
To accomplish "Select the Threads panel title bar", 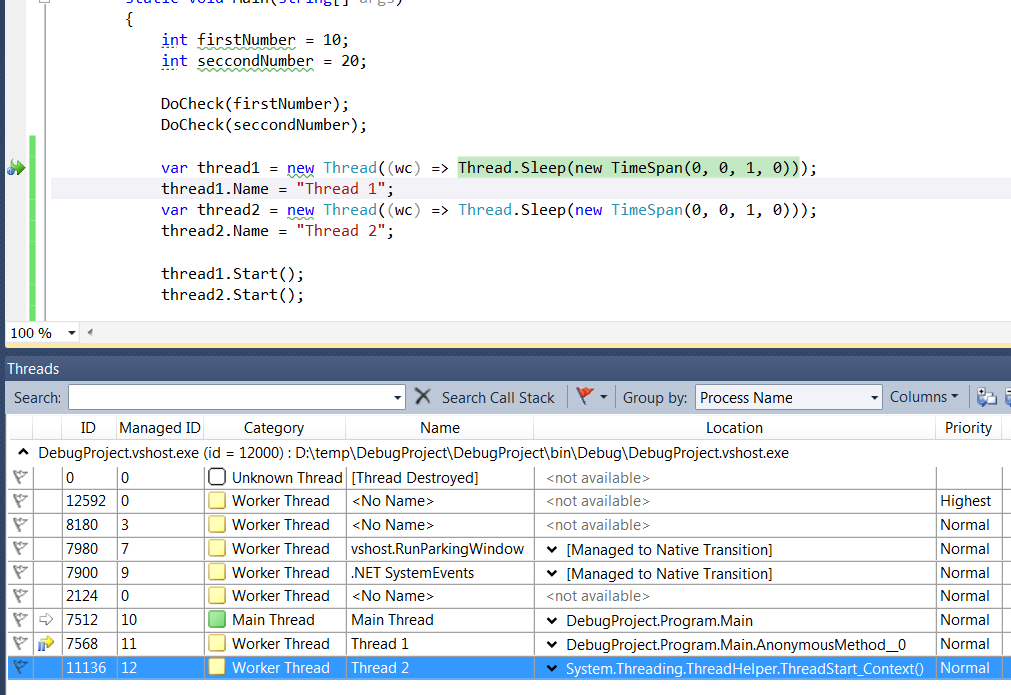I will pos(33,368).
